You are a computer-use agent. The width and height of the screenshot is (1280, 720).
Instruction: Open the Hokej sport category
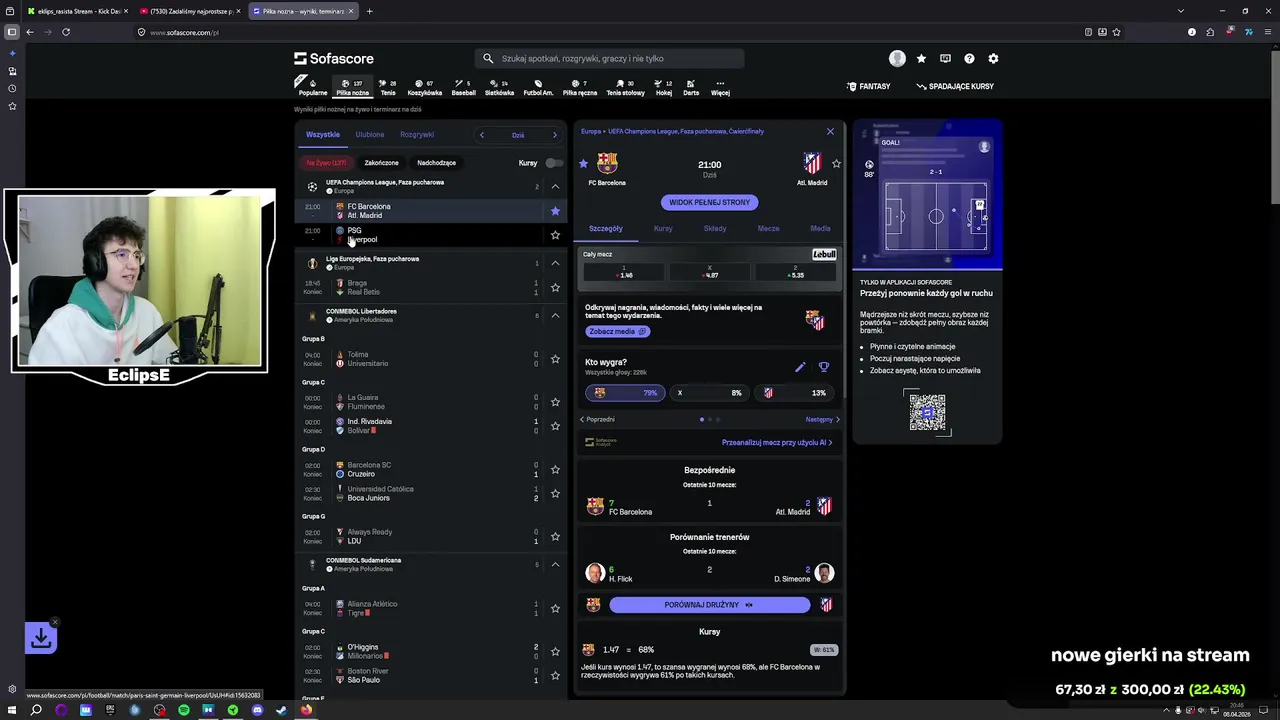tap(664, 87)
